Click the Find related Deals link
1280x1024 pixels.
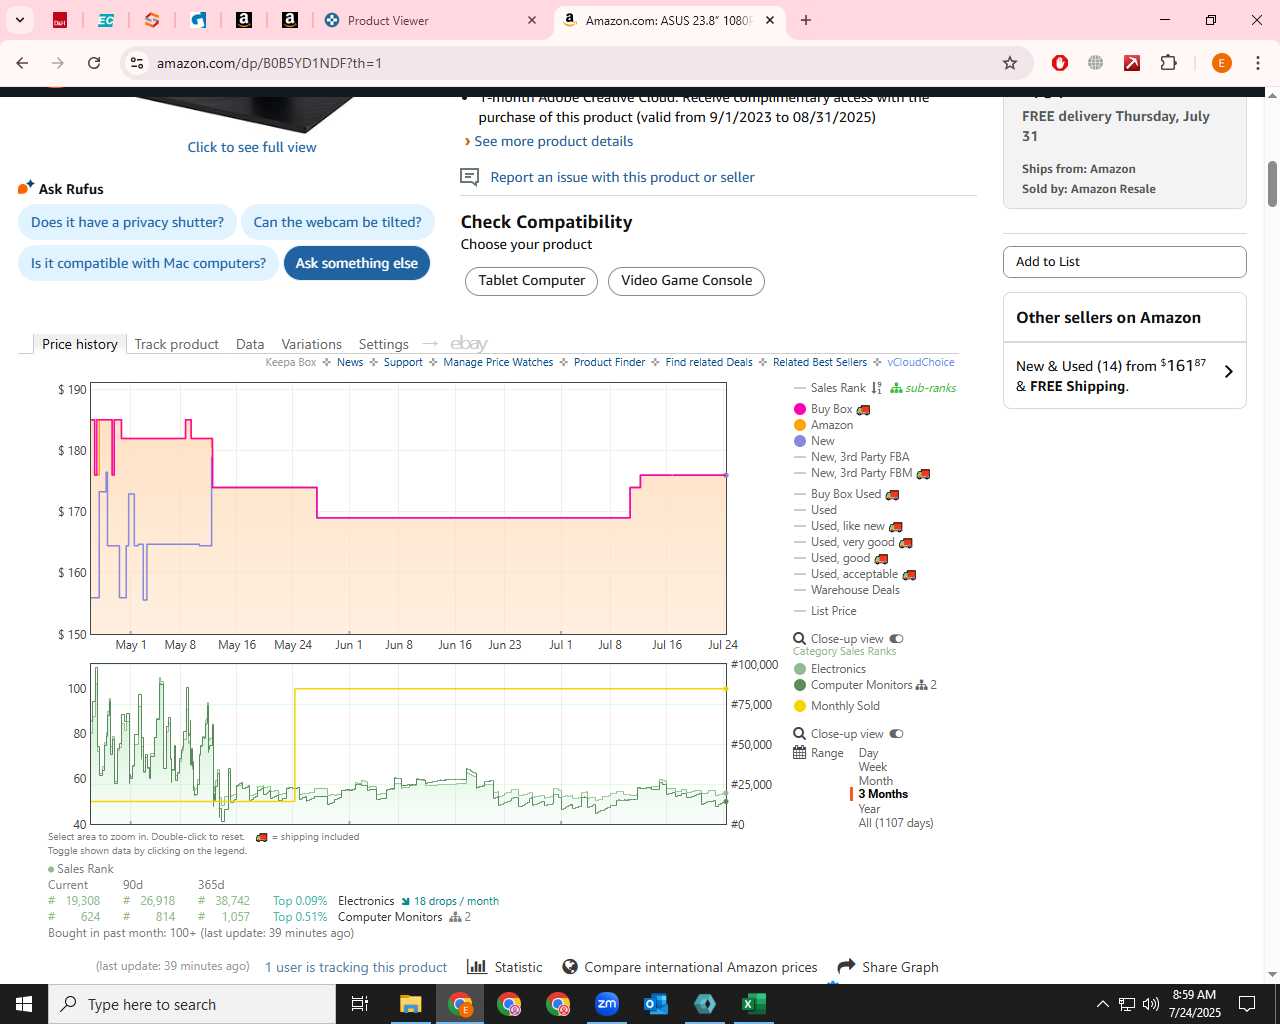pyautogui.click(x=709, y=362)
